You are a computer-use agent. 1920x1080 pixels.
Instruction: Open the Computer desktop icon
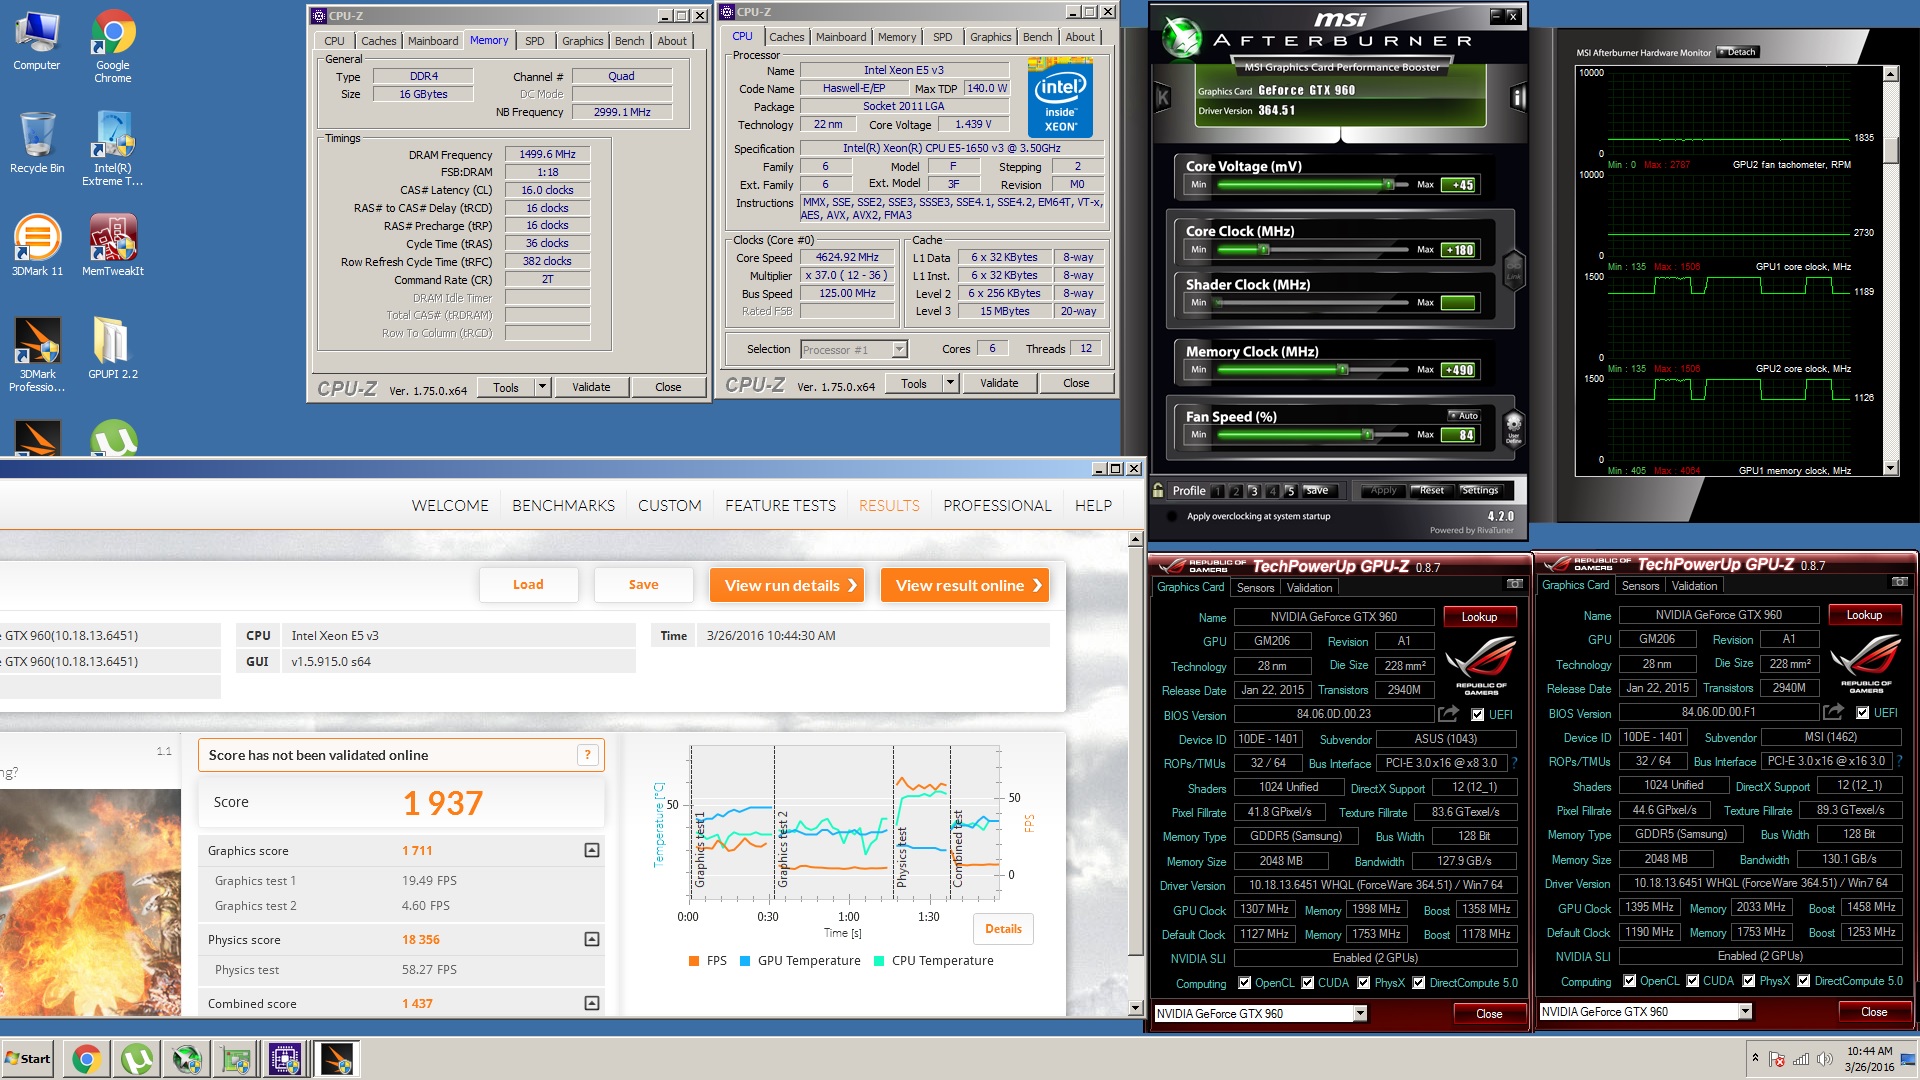point(37,41)
